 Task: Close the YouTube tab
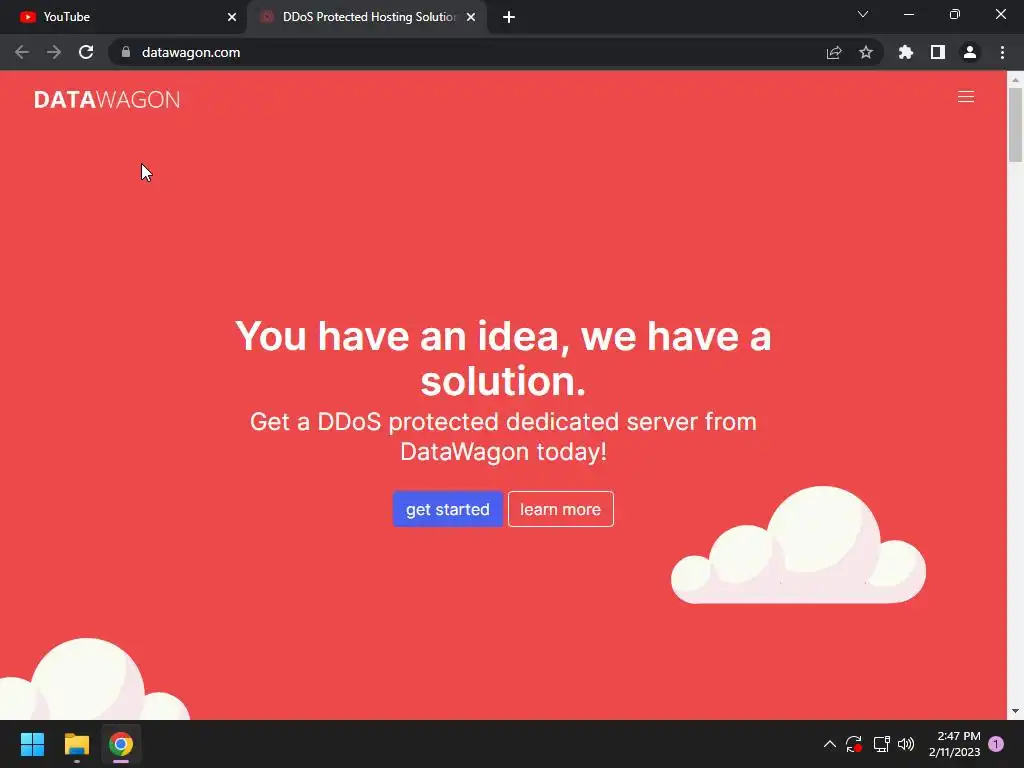[231, 17]
